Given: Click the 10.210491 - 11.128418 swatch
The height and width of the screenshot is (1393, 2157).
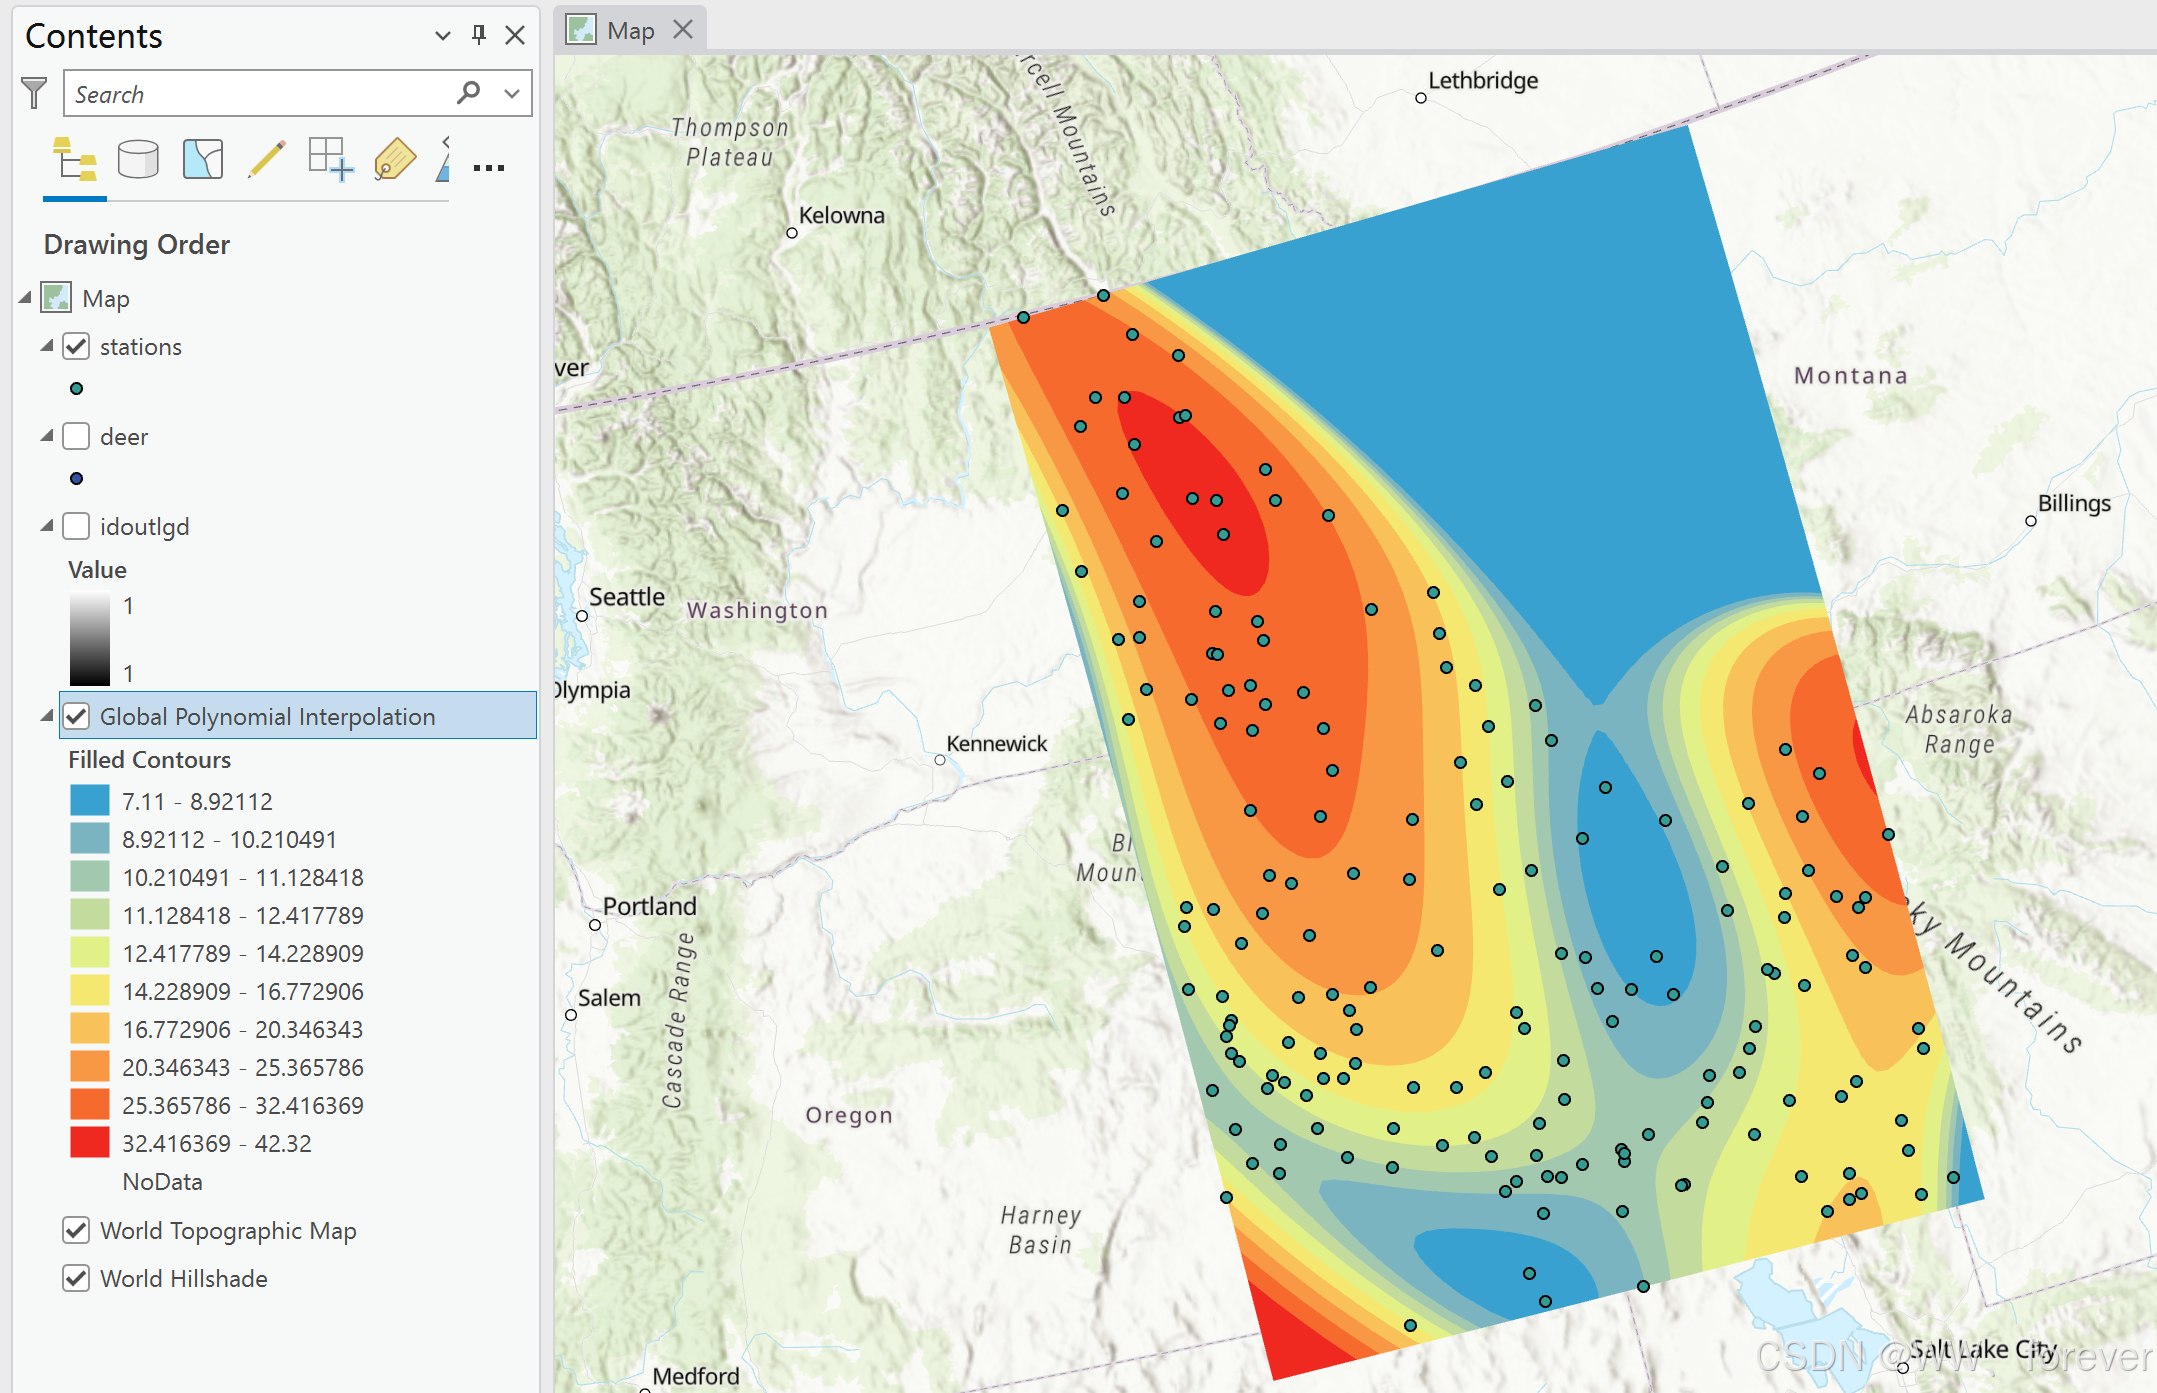Looking at the screenshot, I should [90, 876].
